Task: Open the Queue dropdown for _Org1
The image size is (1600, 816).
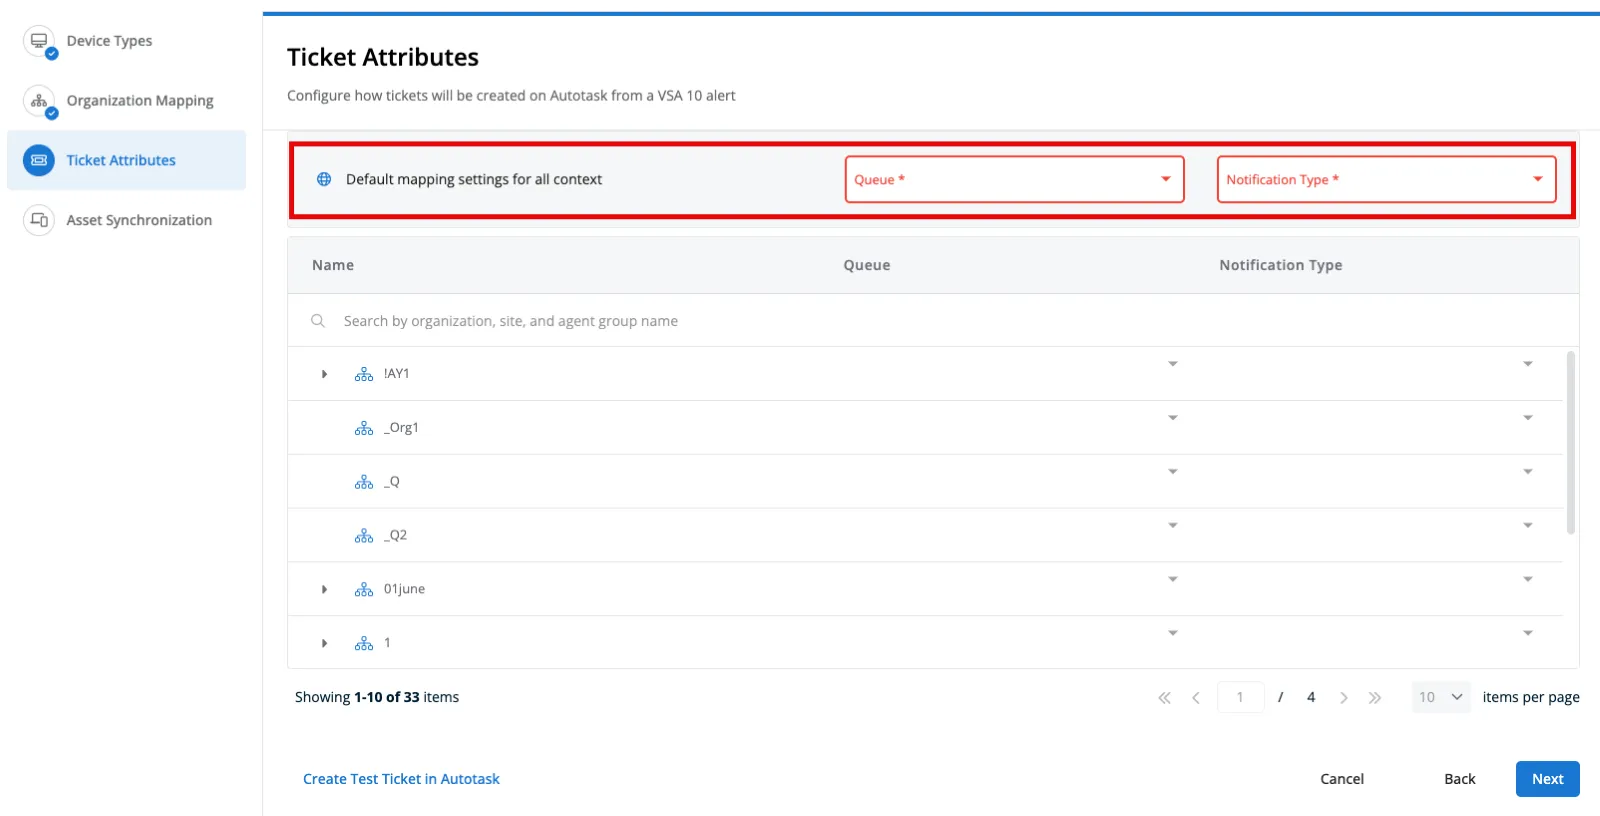Action: pyautogui.click(x=1172, y=418)
